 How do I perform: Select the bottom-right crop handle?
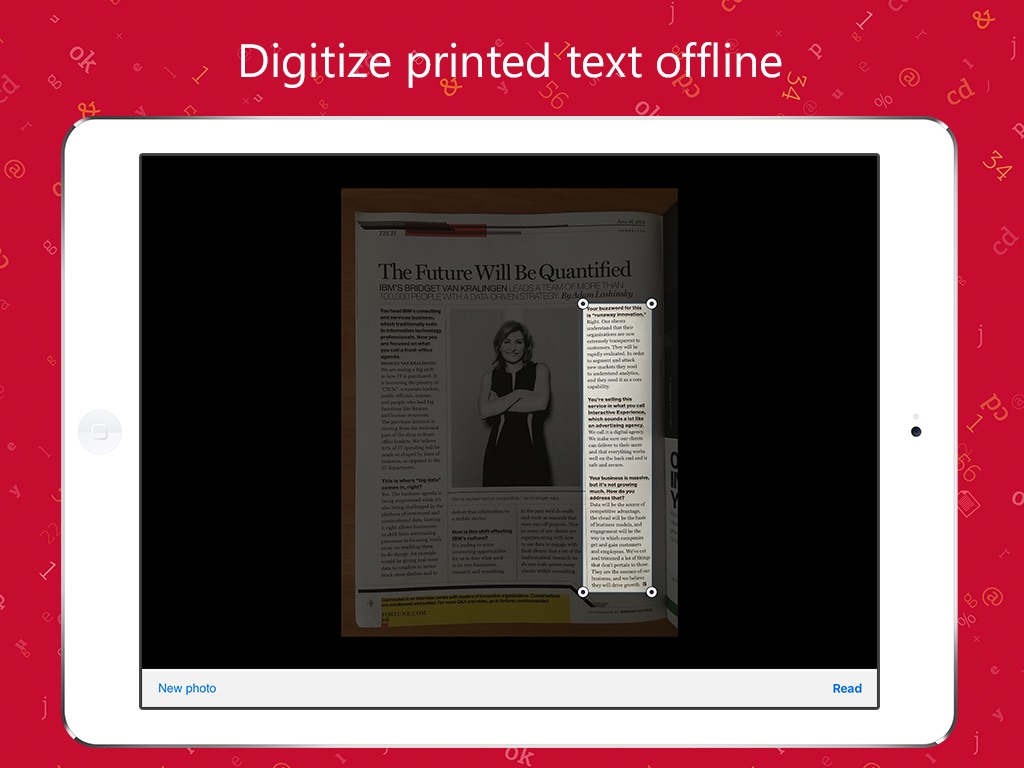coord(651,592)
